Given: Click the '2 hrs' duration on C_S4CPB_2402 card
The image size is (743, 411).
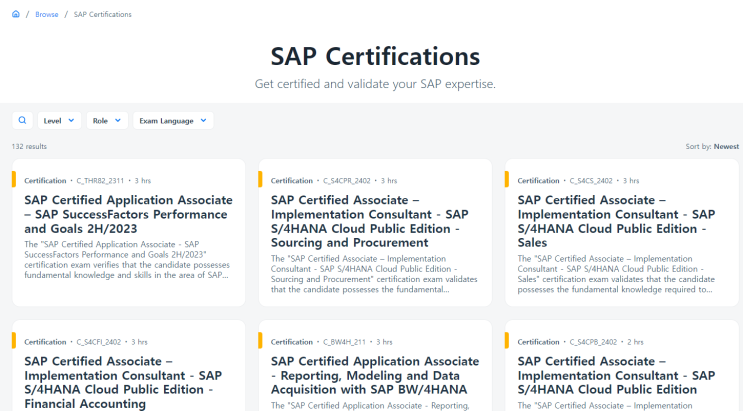Looking at the screenshot, I should (x=635, y=342).
